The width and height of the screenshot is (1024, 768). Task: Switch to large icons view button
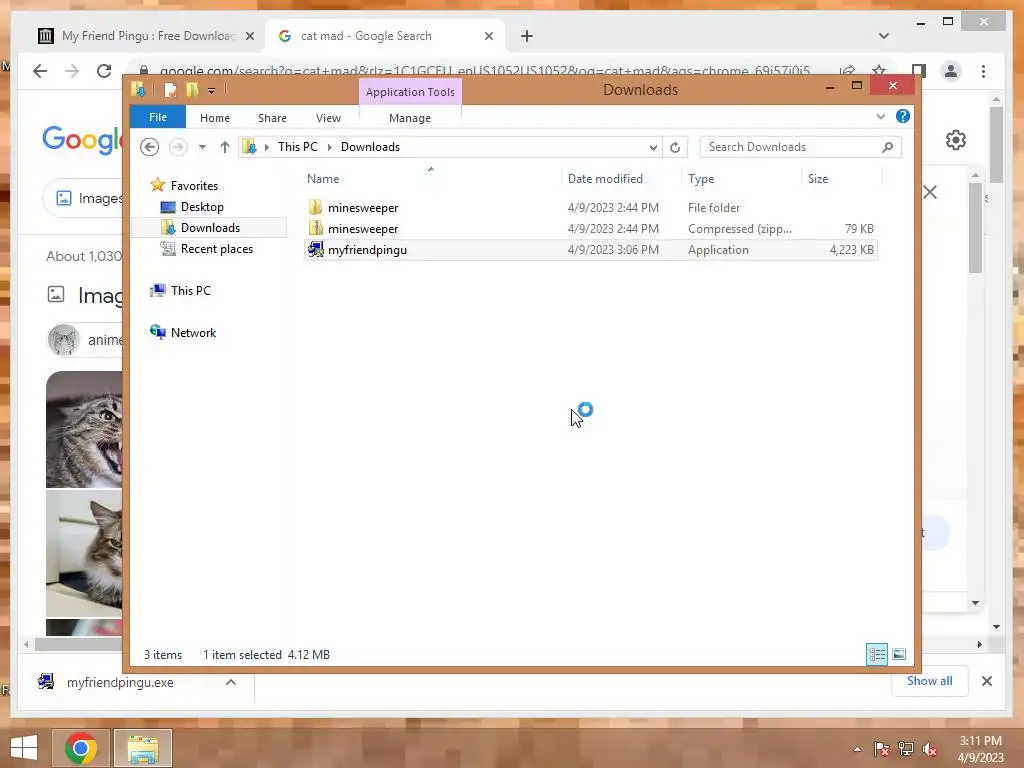coord(899,654)
